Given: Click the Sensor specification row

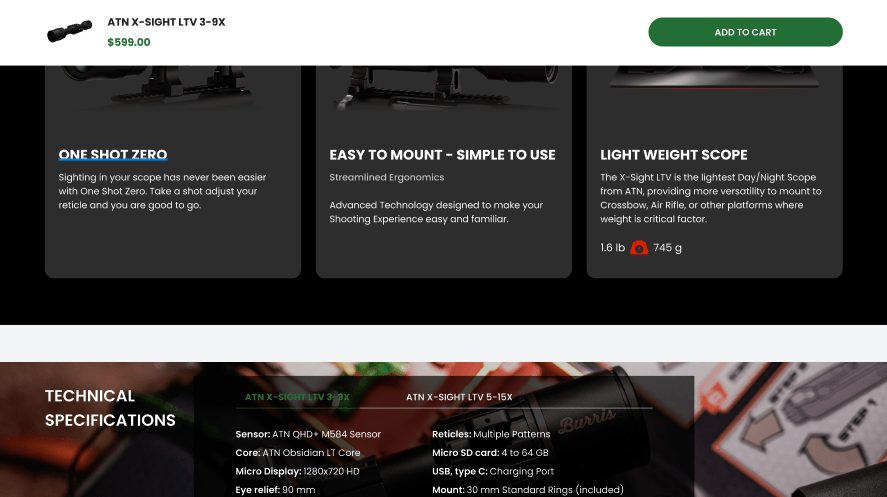Looking at the screenshot, I should point(308,434).
